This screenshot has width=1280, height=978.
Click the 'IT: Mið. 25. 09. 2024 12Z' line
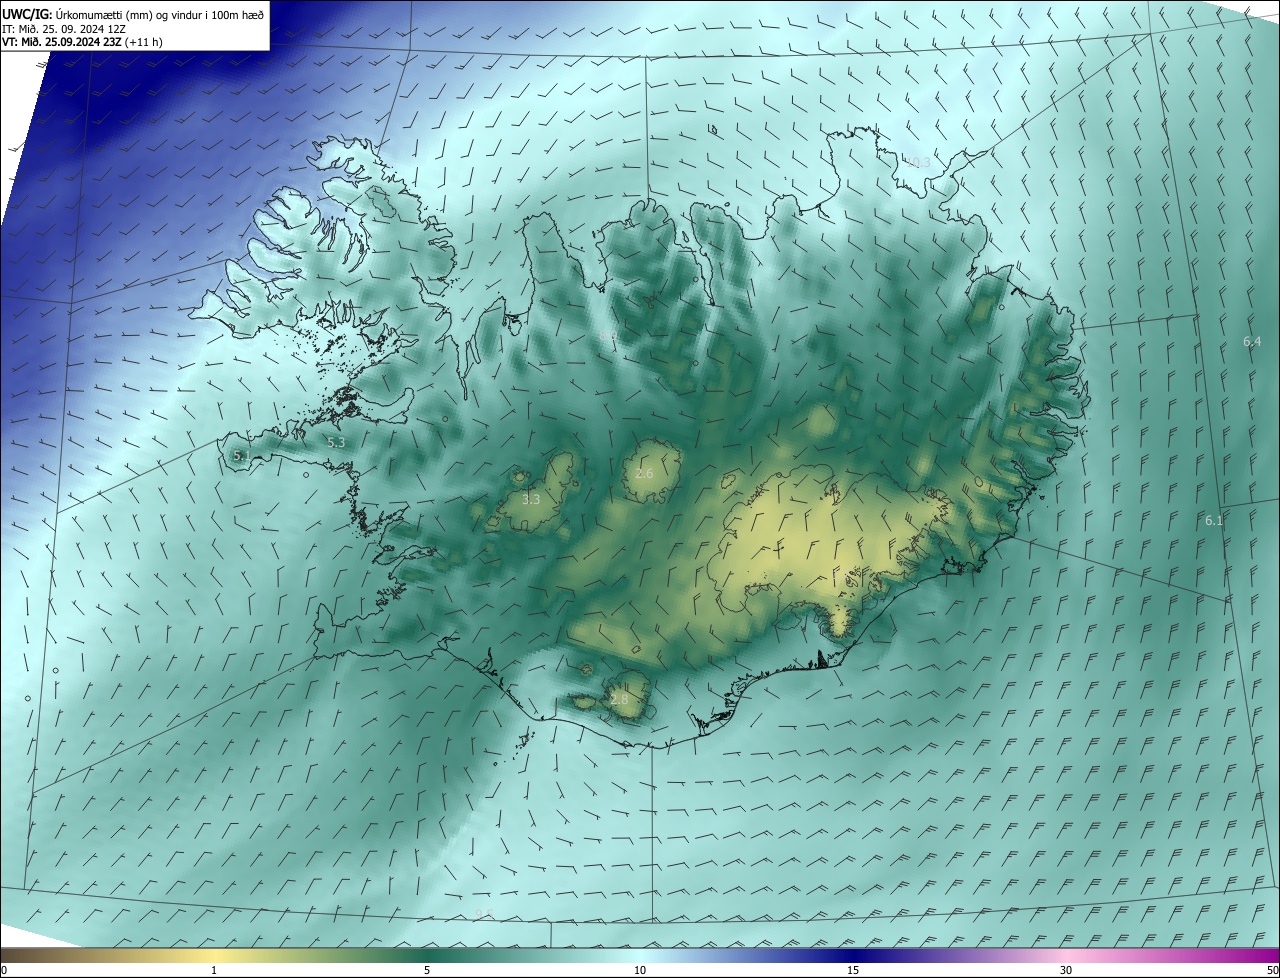64,28
